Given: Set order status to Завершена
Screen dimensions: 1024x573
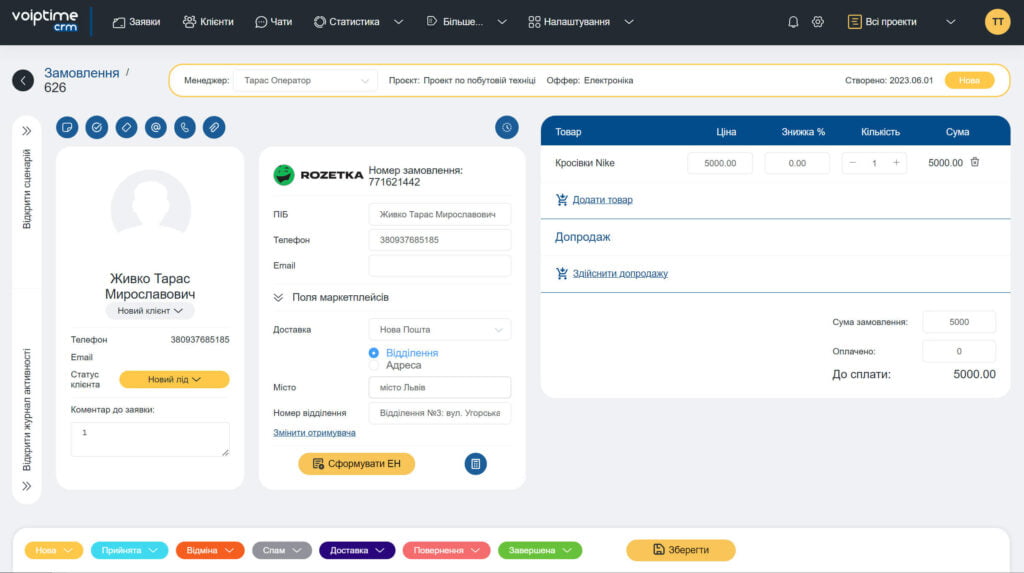Looking at the screenshot, I should (x=540, y=551).
